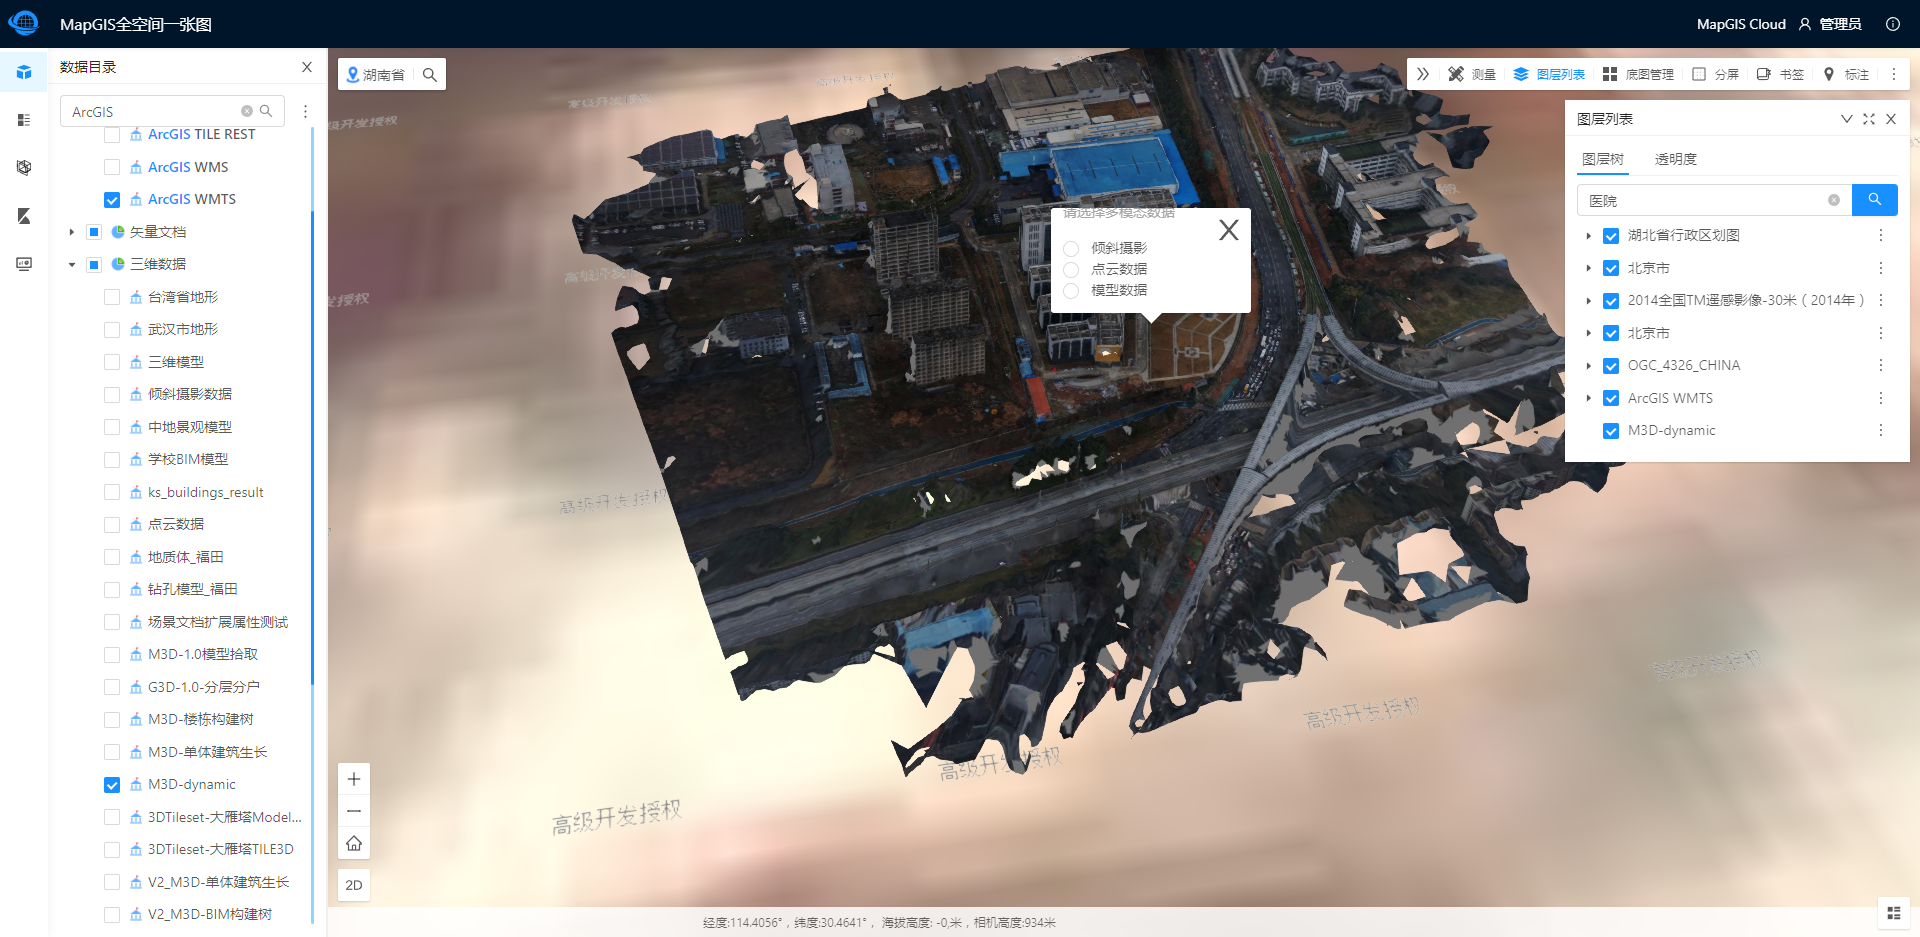Click the MapGIS Cloud link
Screen dimensions: 1920x937
(x=1741, y=24)
